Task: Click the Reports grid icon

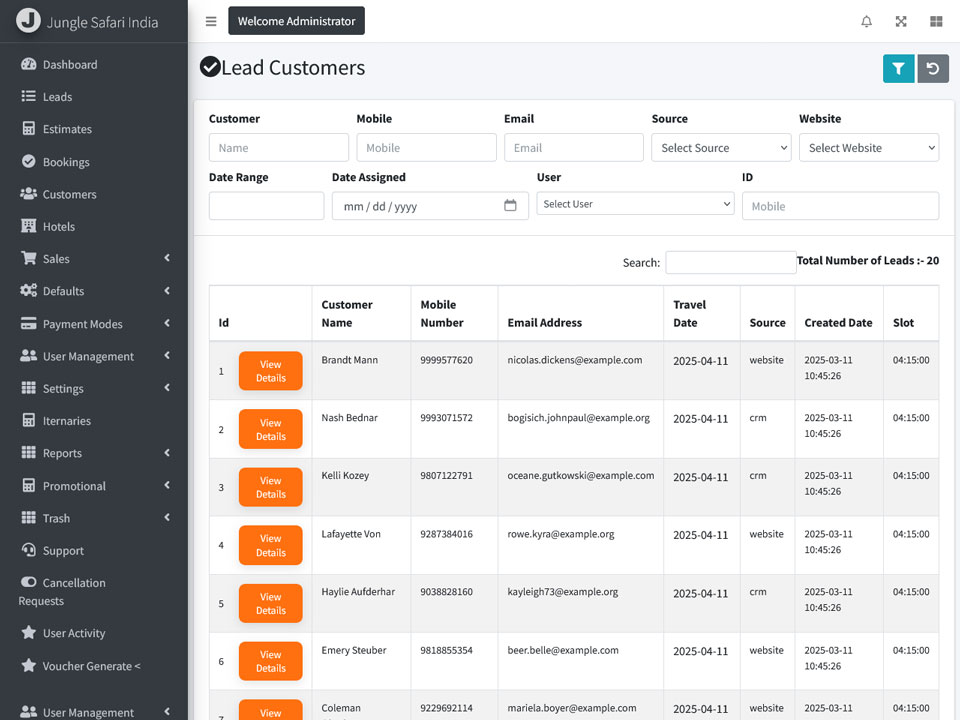Action: coord(28,453)
